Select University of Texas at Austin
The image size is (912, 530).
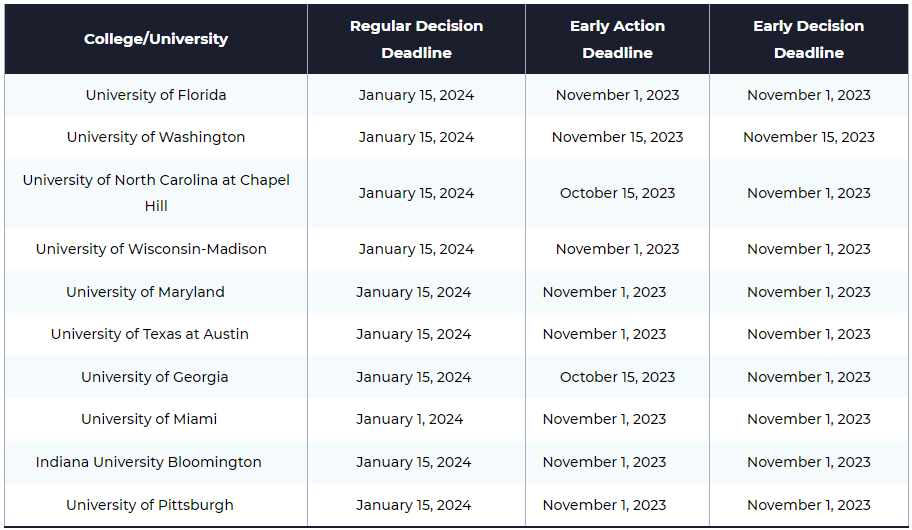(x=149, y=334)
